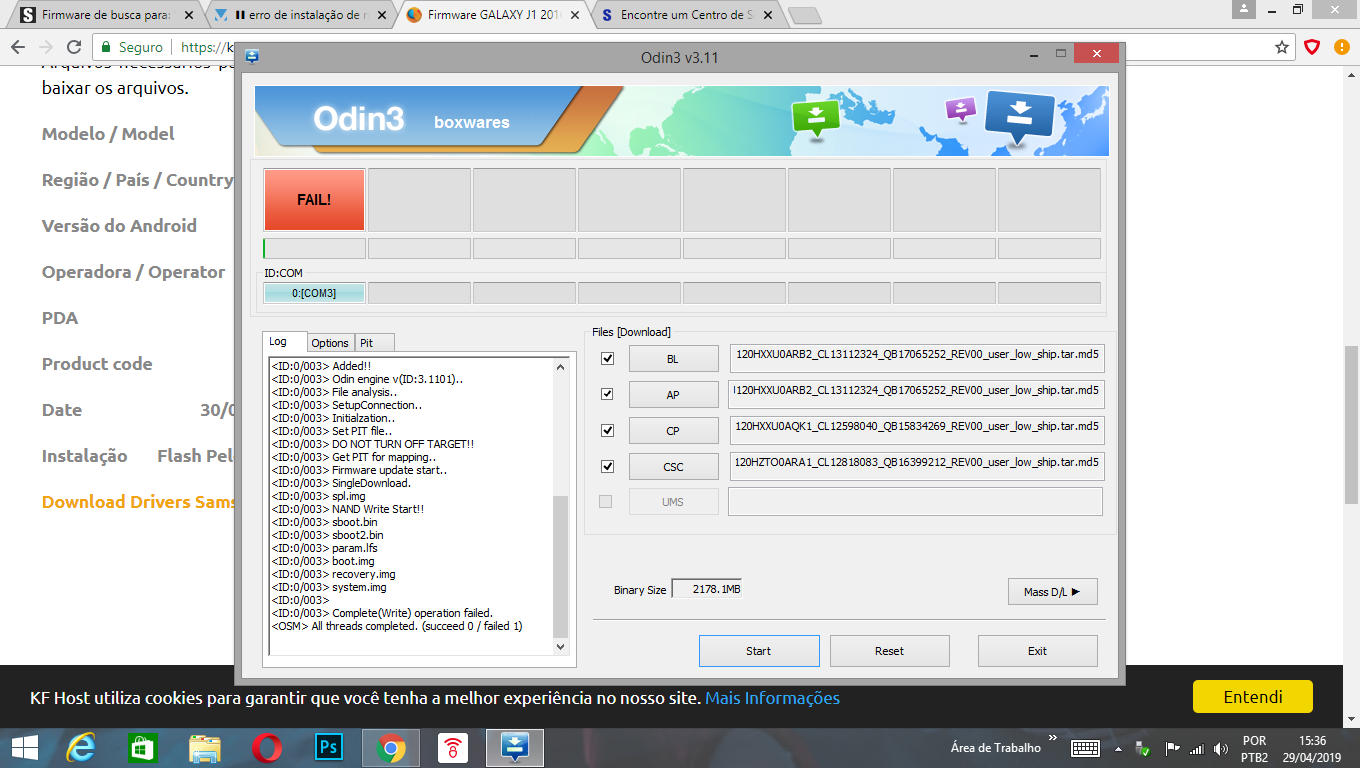Click the Exit button in Odin3
The height and width of the screenshot is (768, 1360).
tap(1037, 651)
